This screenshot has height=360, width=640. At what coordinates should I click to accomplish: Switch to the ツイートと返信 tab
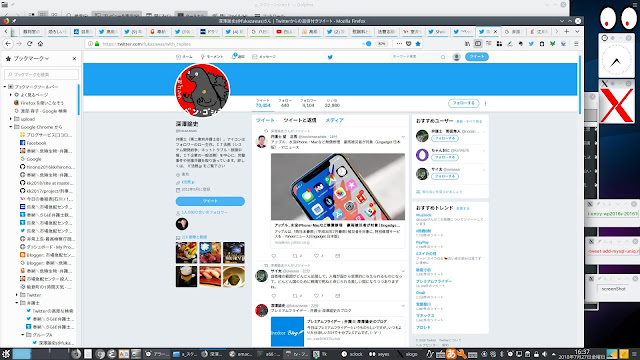click(x=300, y=120)
